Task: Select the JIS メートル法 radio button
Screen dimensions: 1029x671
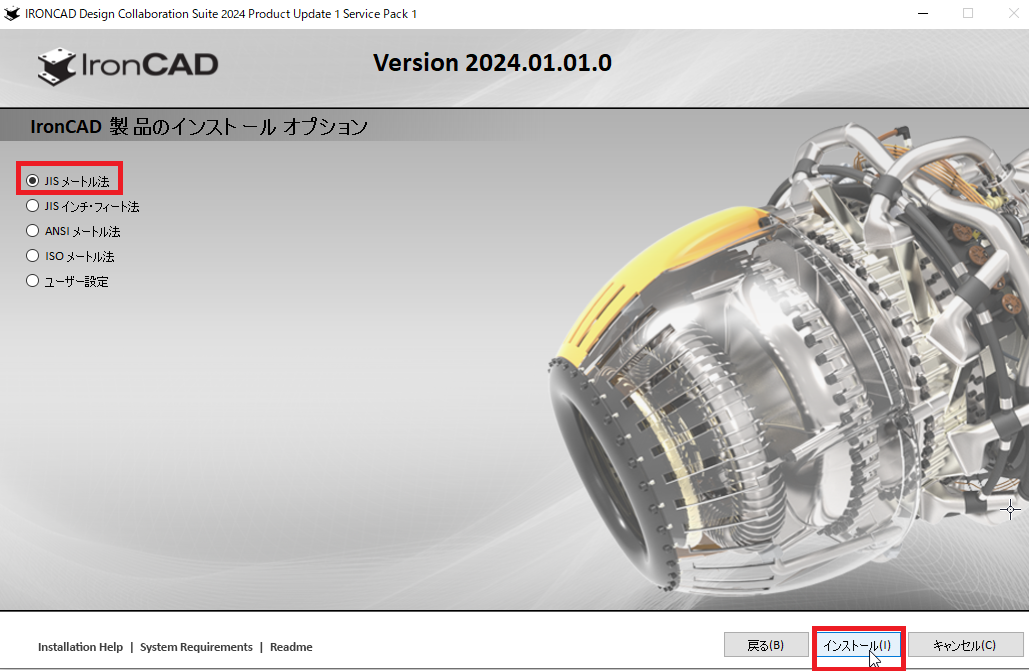Action: click(x=32, y=180)
